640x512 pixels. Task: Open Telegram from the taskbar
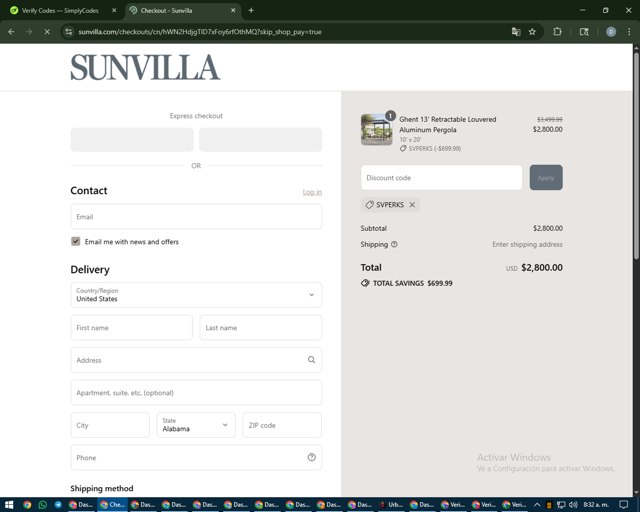coord(58,505)
